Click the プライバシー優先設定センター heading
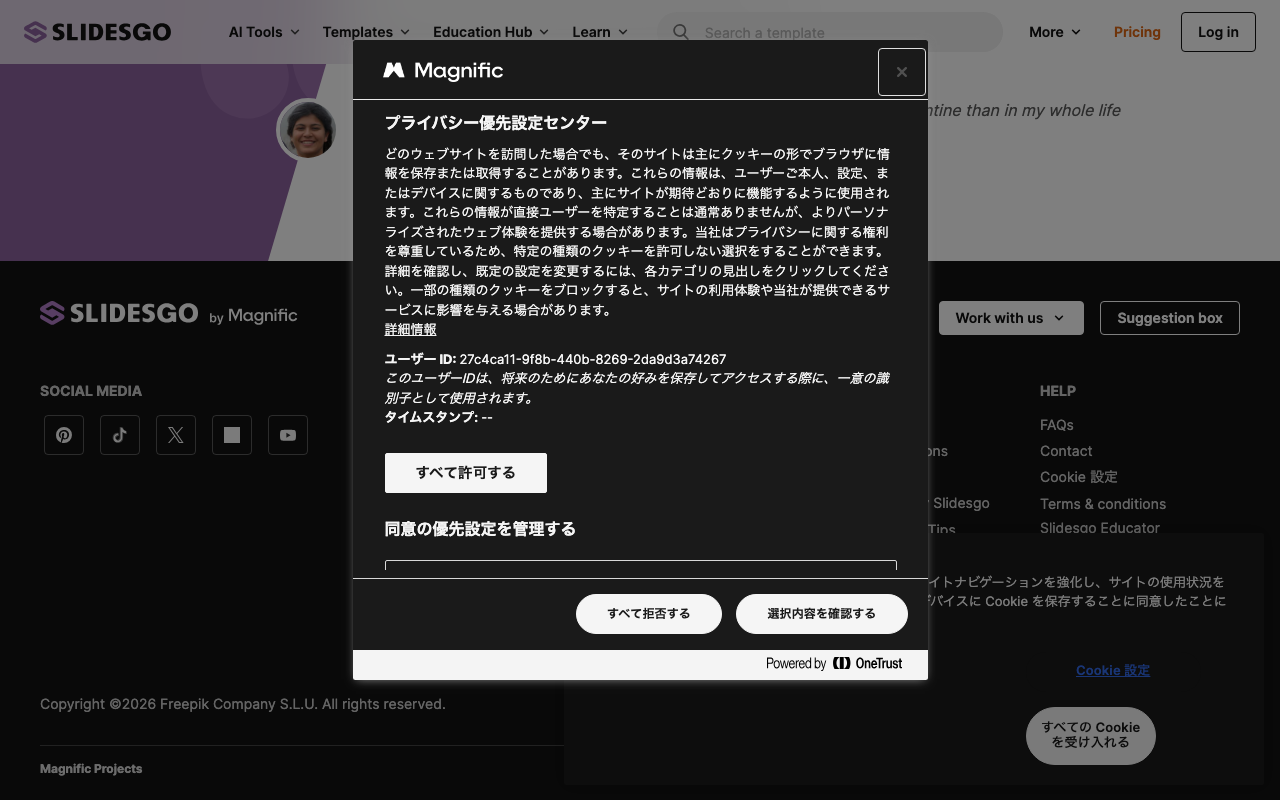 tap(496, 123)
